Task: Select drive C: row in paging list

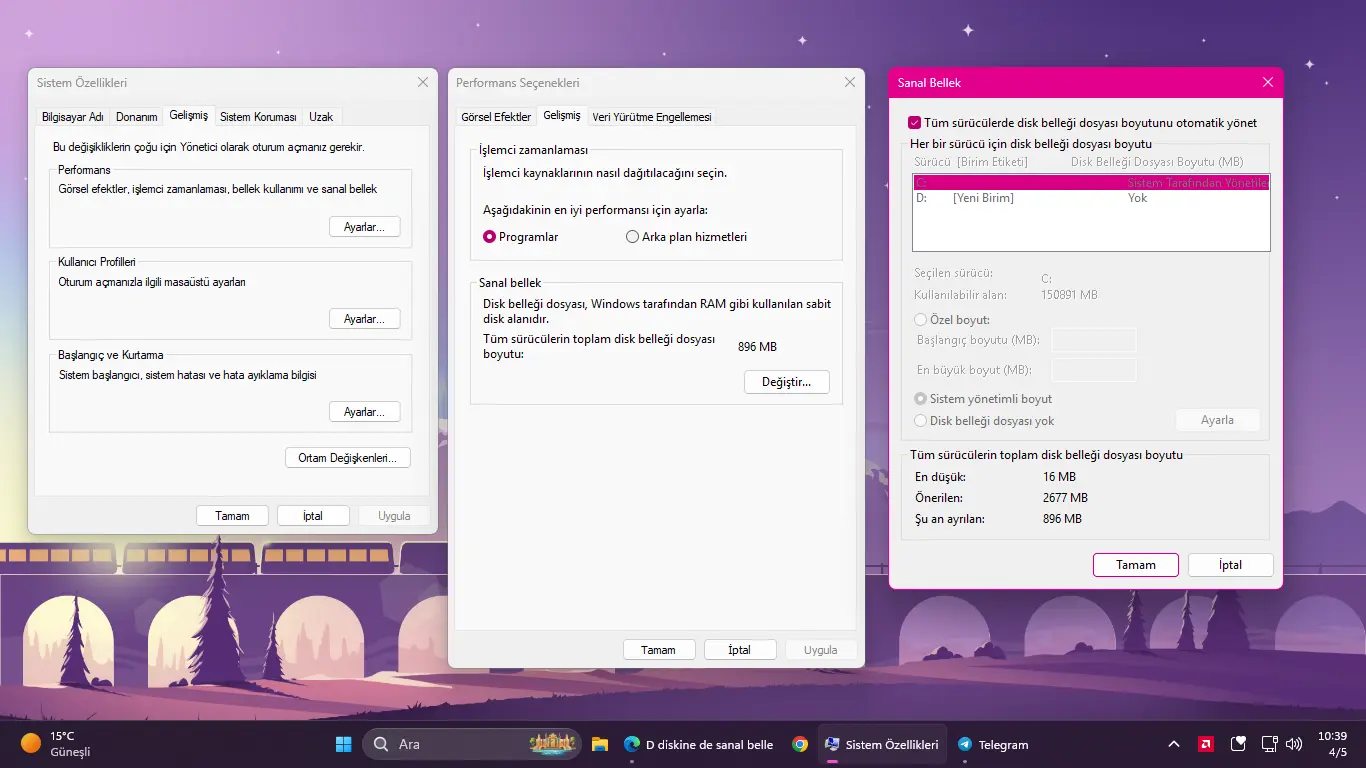Action: [1091, 183]
